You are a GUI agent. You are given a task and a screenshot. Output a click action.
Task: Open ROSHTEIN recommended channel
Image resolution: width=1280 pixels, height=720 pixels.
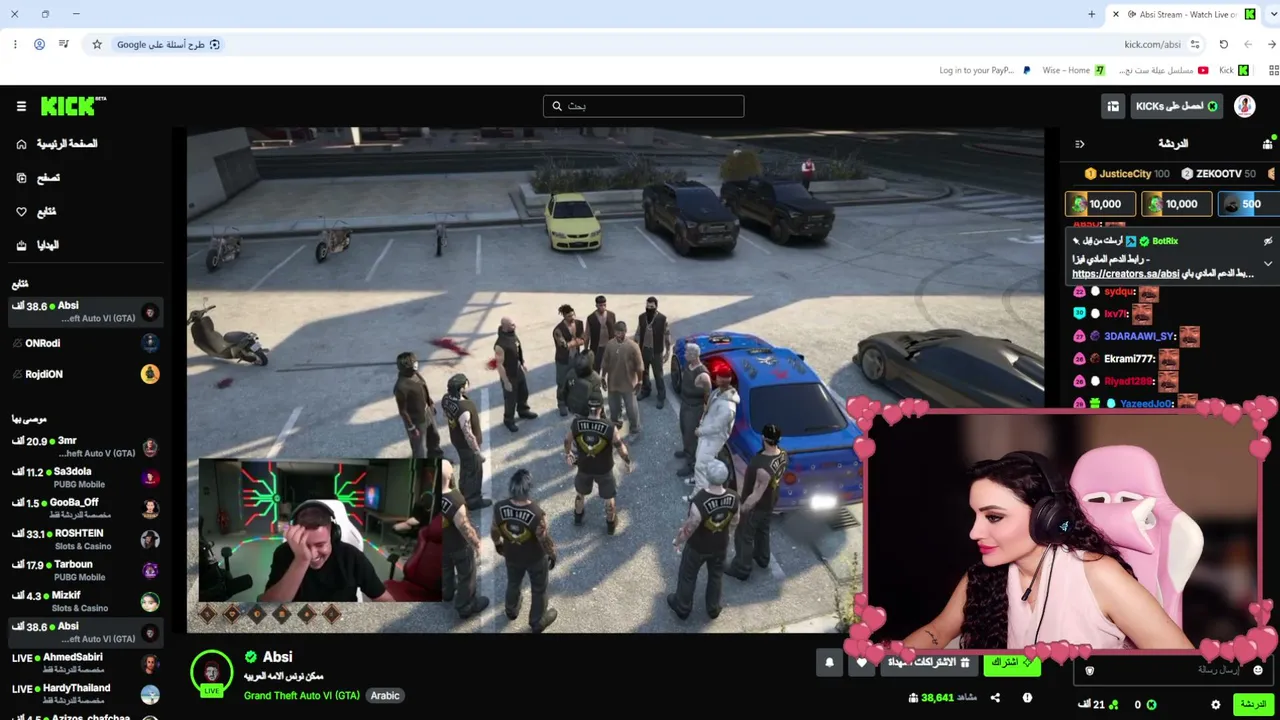84,540
